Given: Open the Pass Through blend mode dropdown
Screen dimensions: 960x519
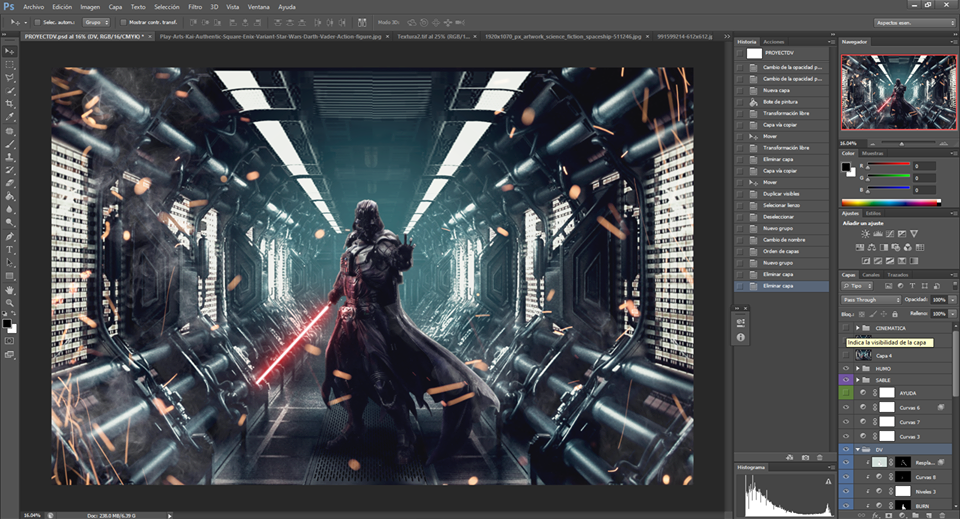Looking at the screenshot, I should coord(870,299).
